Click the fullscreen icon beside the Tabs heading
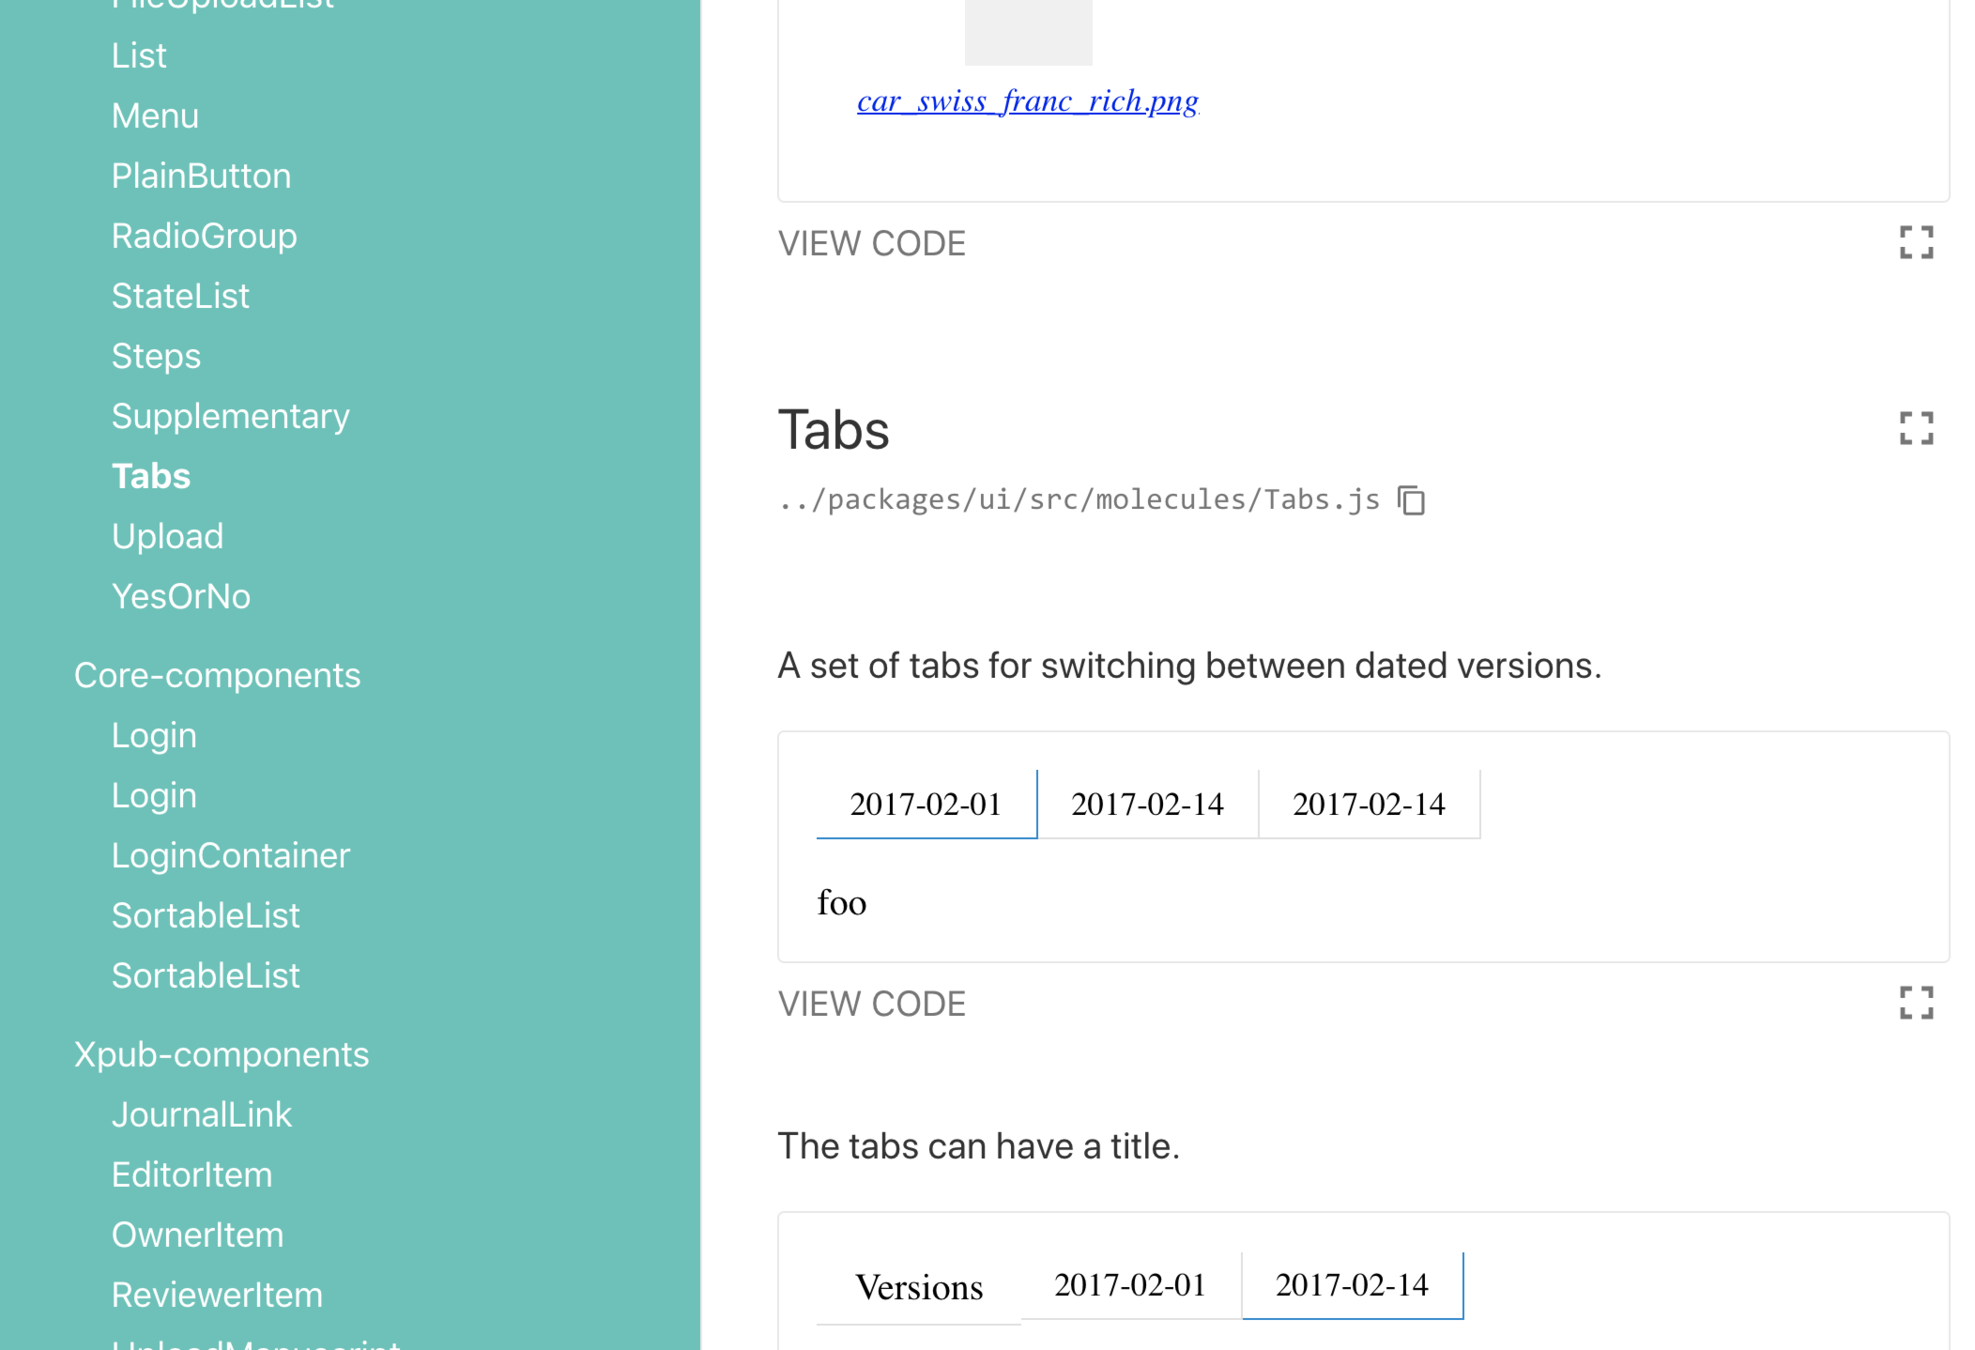 1915,428
